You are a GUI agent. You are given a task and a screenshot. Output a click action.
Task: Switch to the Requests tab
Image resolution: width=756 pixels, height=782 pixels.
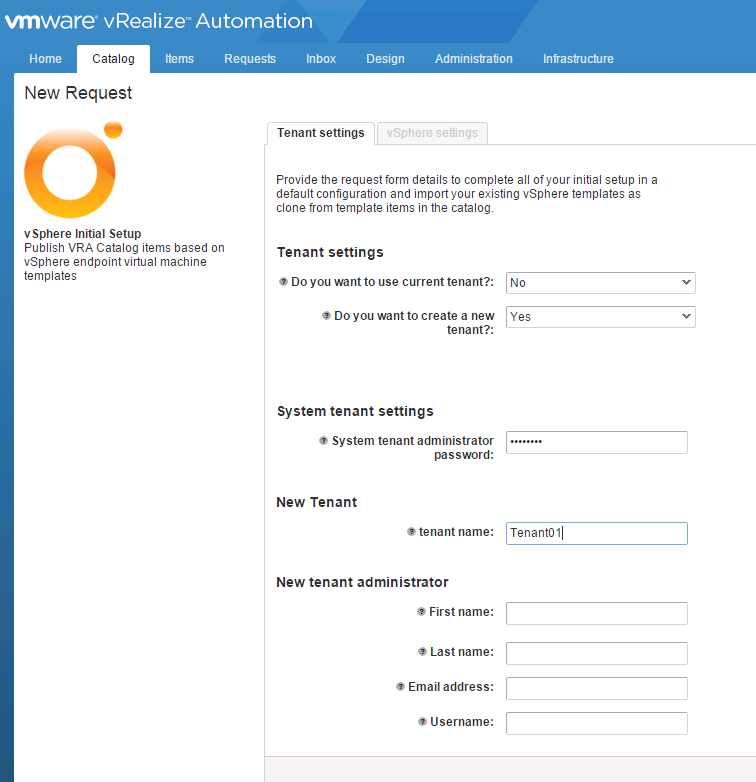tap(250, 59)
